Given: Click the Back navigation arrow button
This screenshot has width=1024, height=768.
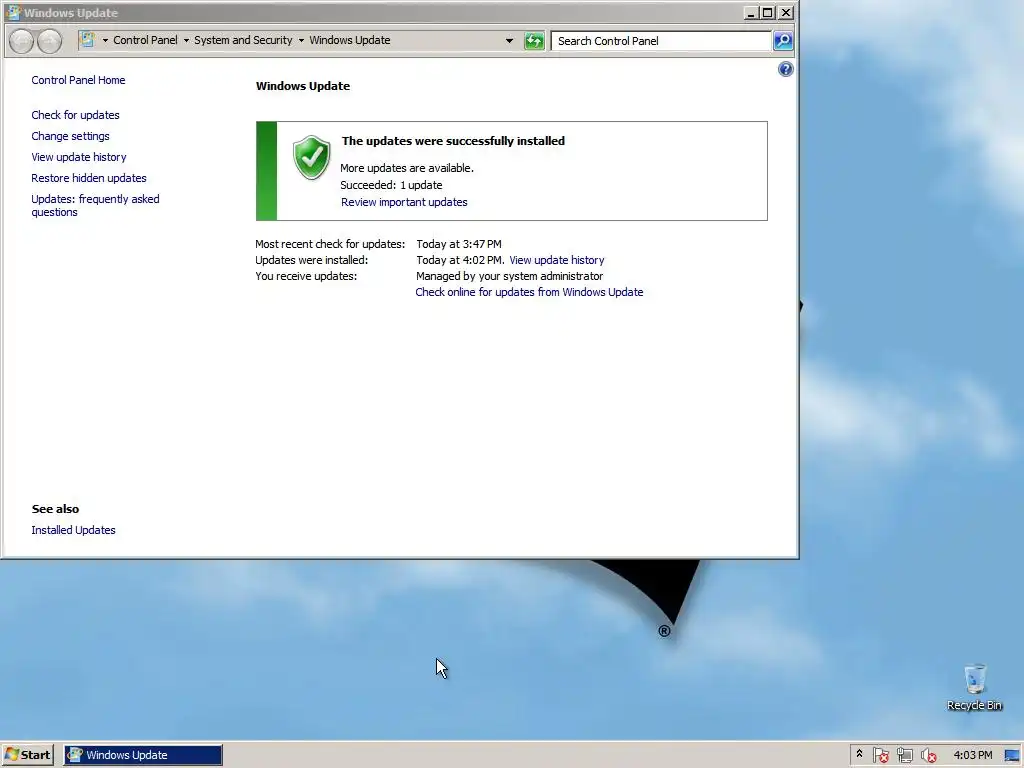Looking at the screenshot, I should pos(22,41).
